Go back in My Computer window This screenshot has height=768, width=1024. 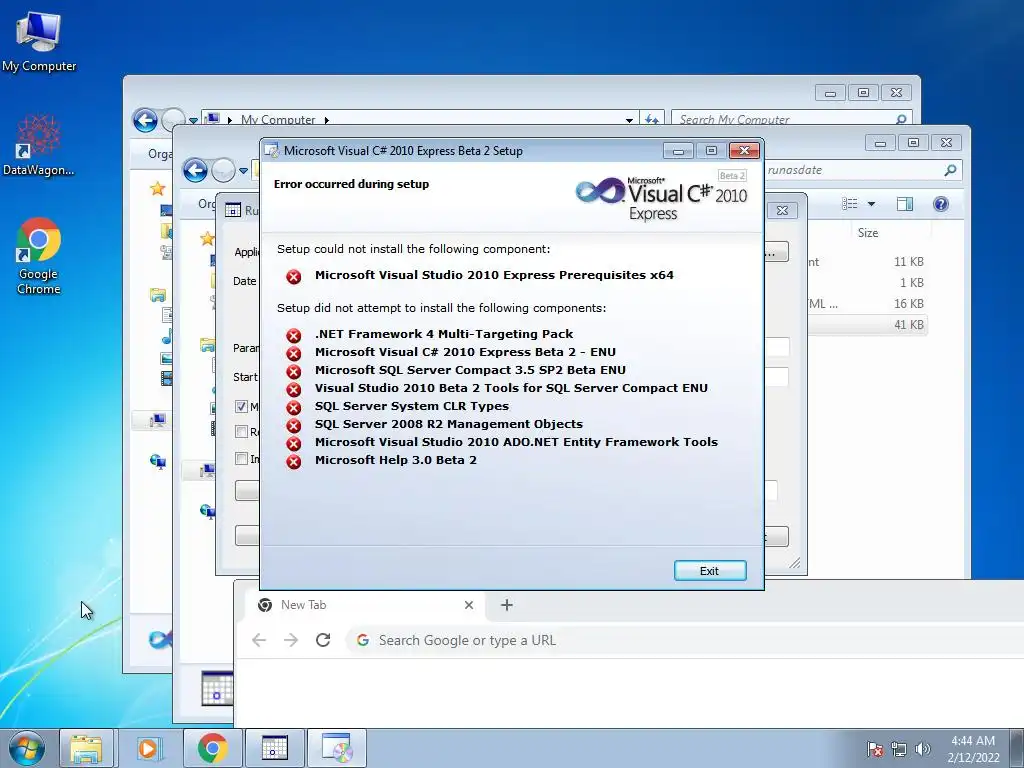point(145,120)
